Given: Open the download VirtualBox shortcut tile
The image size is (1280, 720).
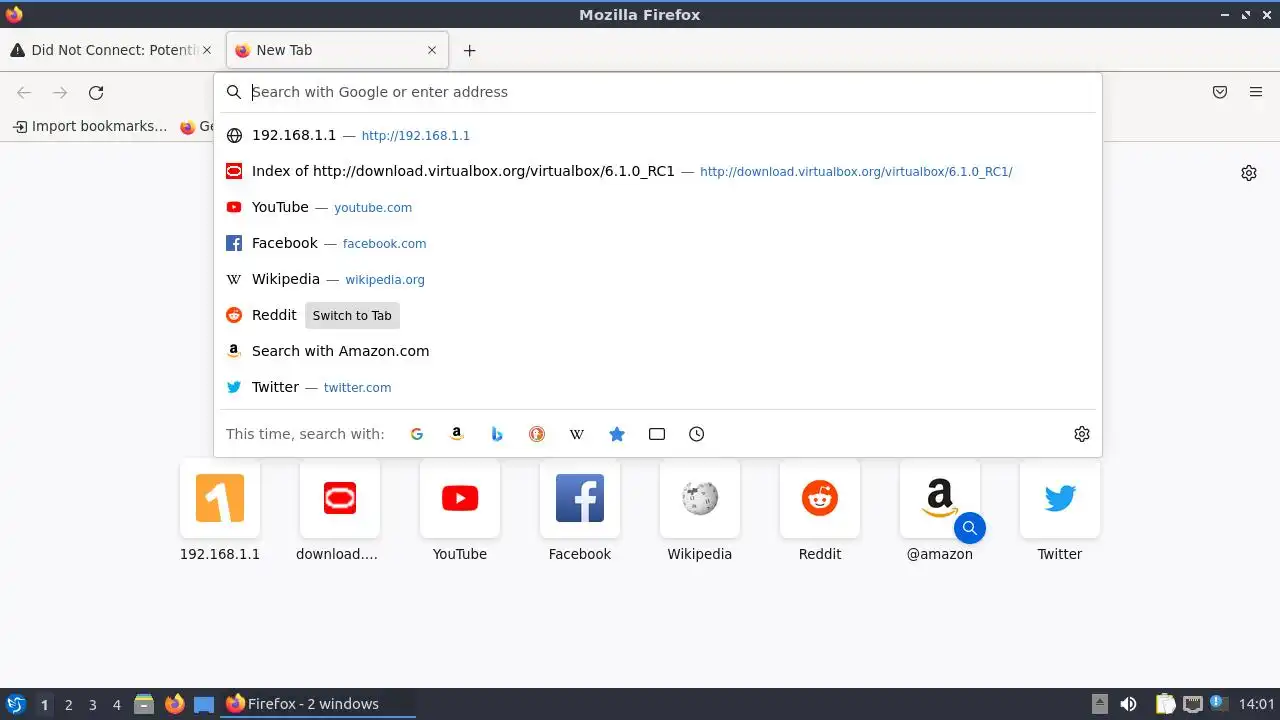Looking at the screenshot, I should point(340,498).
